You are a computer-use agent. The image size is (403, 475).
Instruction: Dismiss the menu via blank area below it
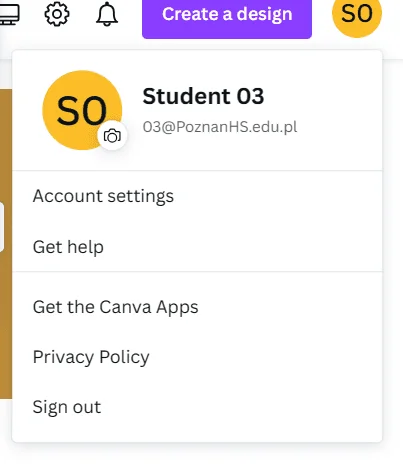tap(200, 460)
